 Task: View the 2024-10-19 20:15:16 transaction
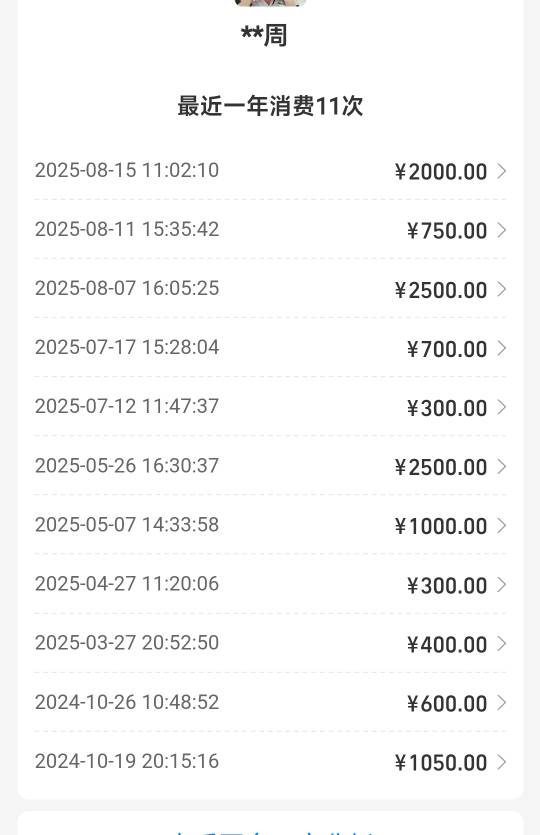tap(270, 762)
